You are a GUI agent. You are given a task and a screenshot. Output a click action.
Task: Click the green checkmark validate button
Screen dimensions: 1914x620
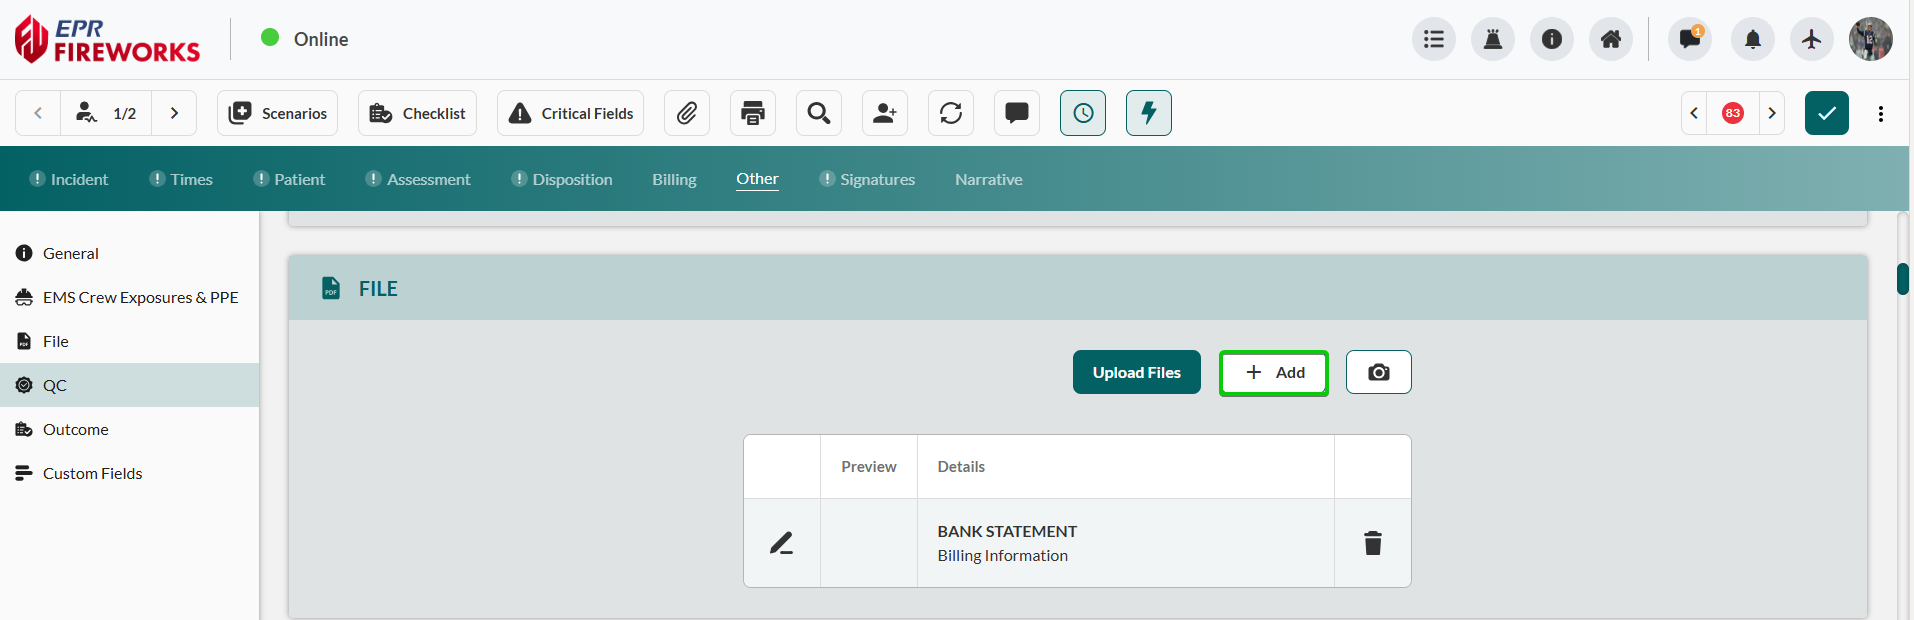(1826, 113)
